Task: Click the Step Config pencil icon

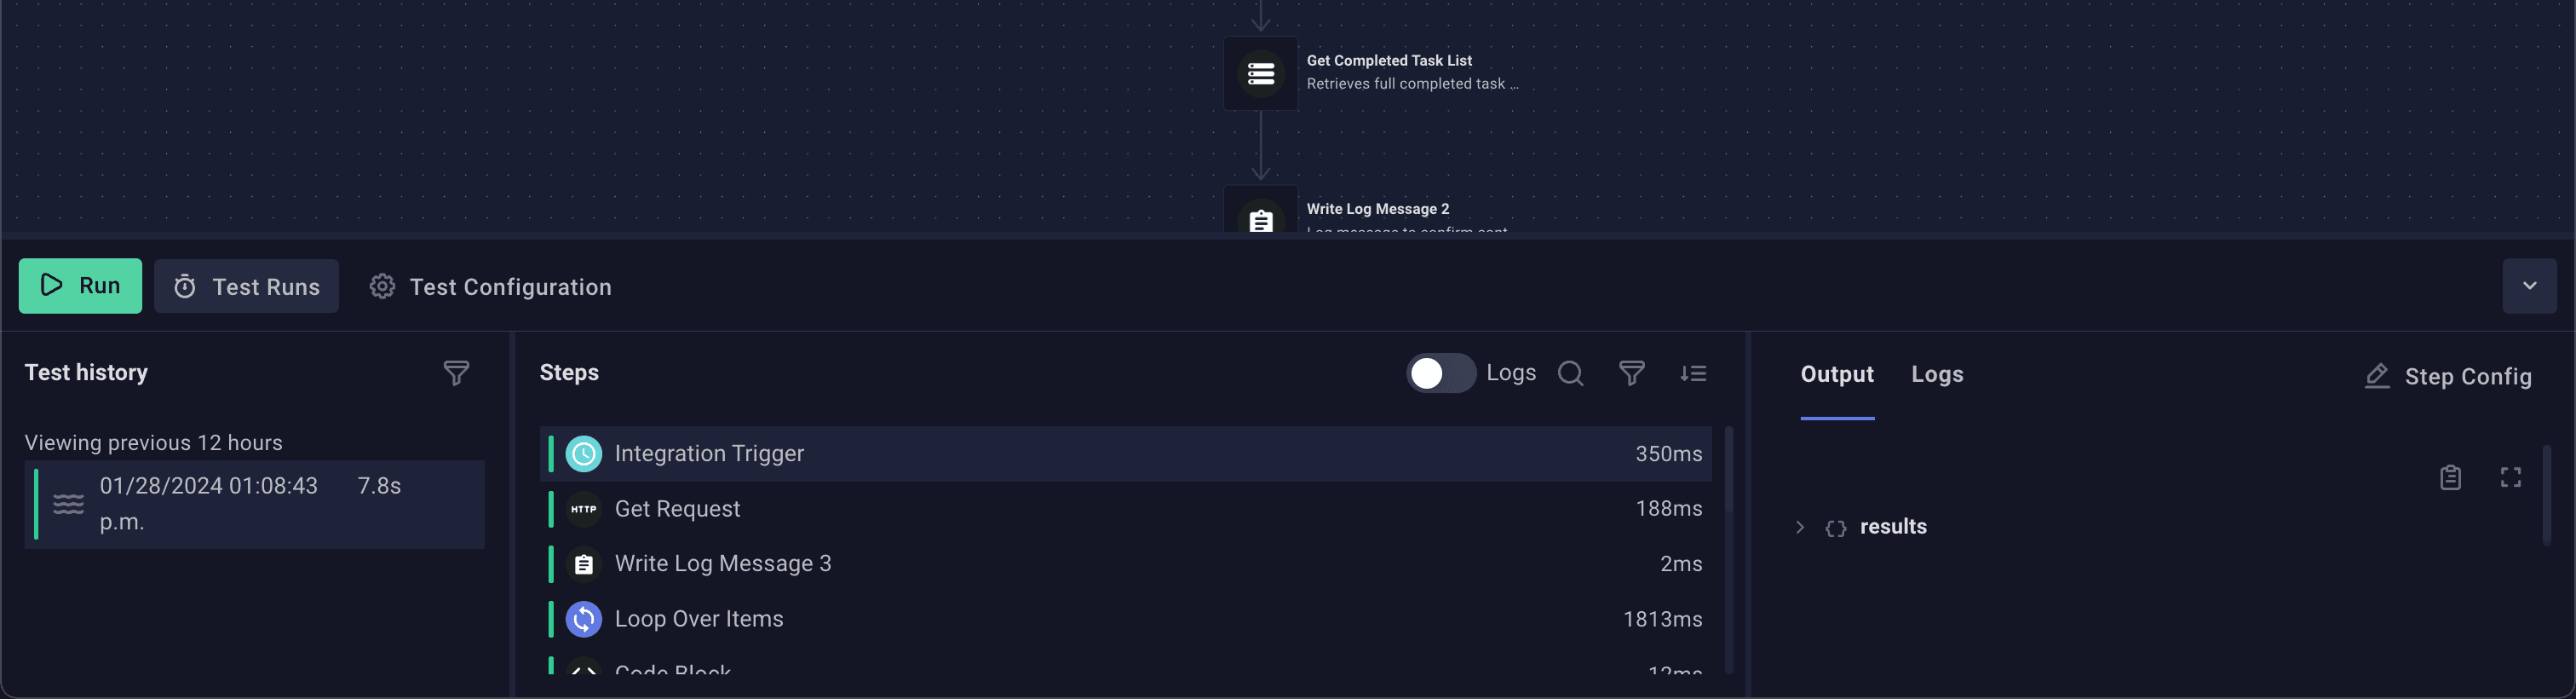Action: (x=2377, y=376)
